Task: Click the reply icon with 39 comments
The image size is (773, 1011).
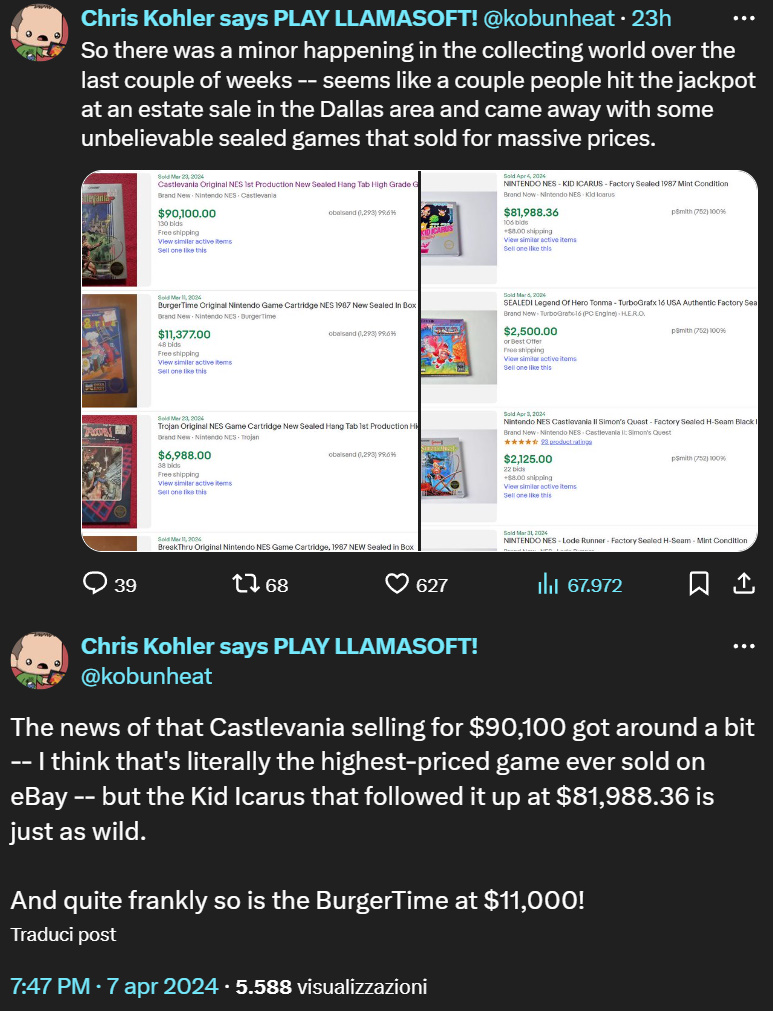Action: coord(95,584)
